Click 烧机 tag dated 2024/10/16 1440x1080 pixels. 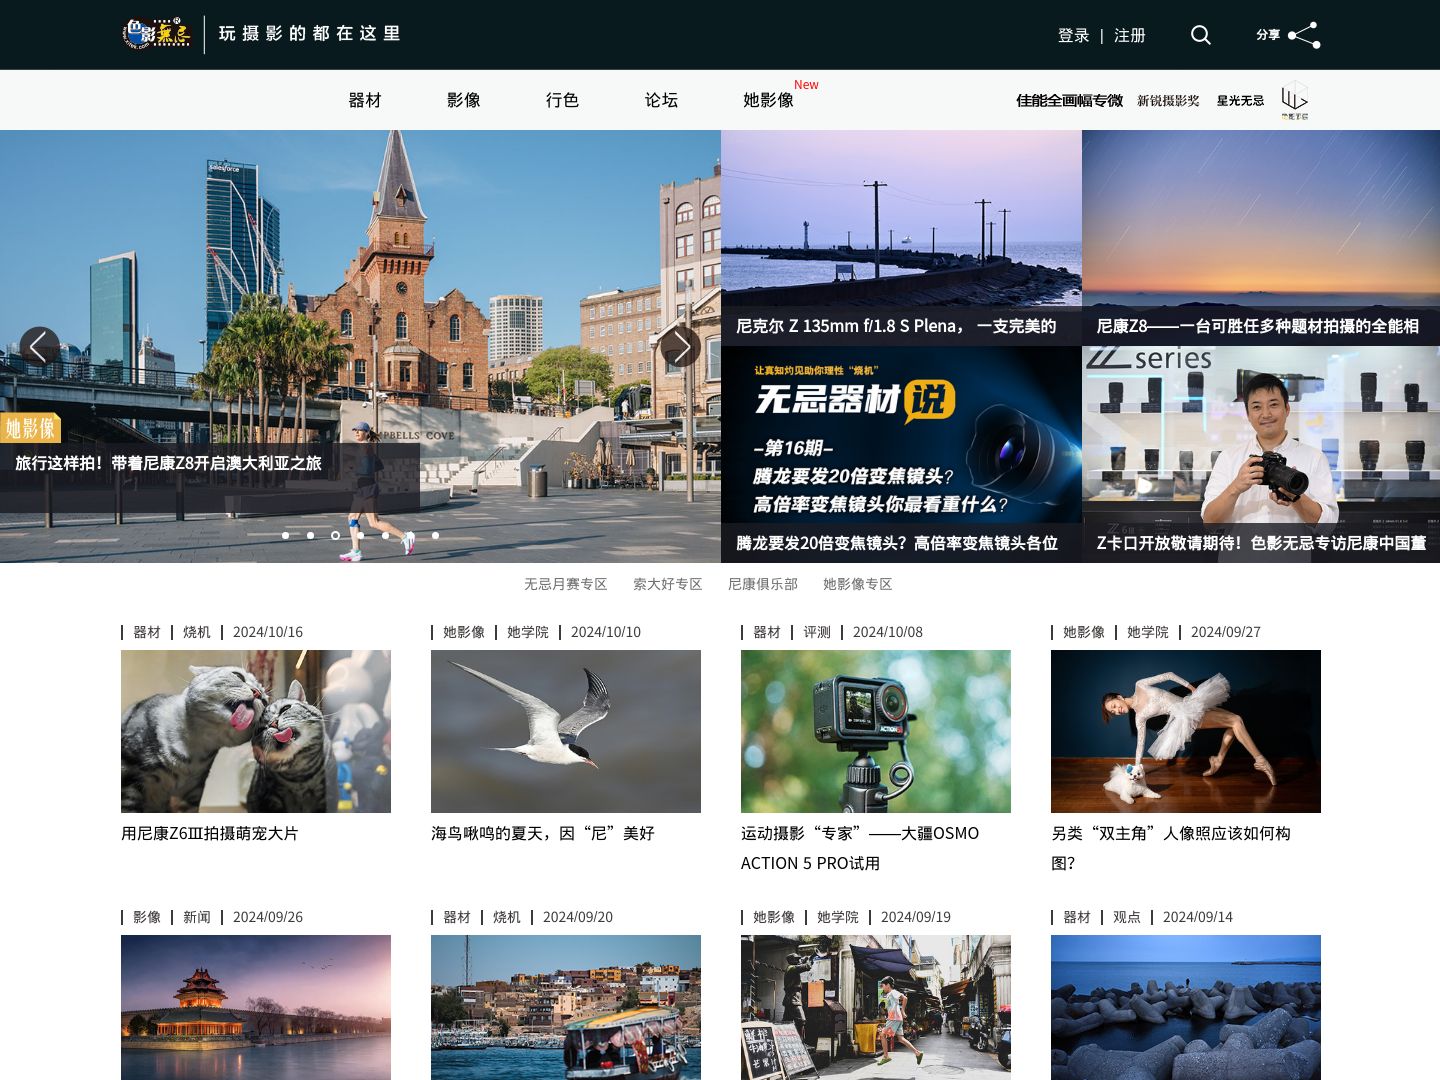point(197,632)
